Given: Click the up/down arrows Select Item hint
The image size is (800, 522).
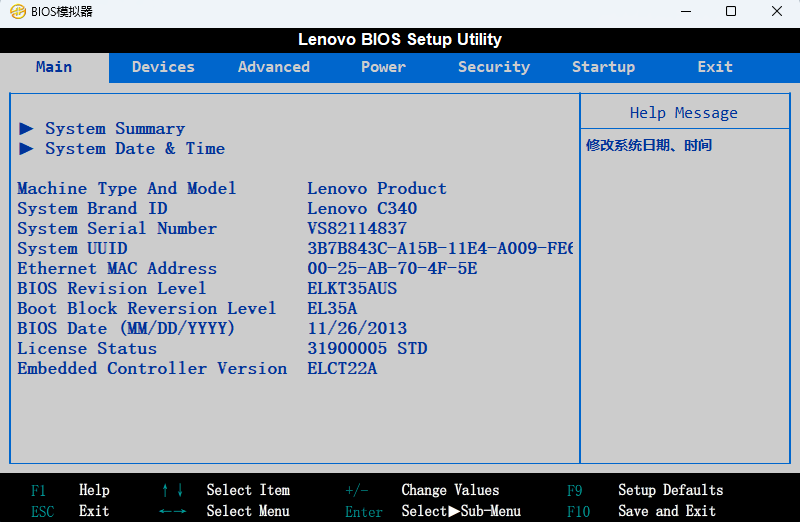Looking at the screenshot, I should click(x=226, y=490).
